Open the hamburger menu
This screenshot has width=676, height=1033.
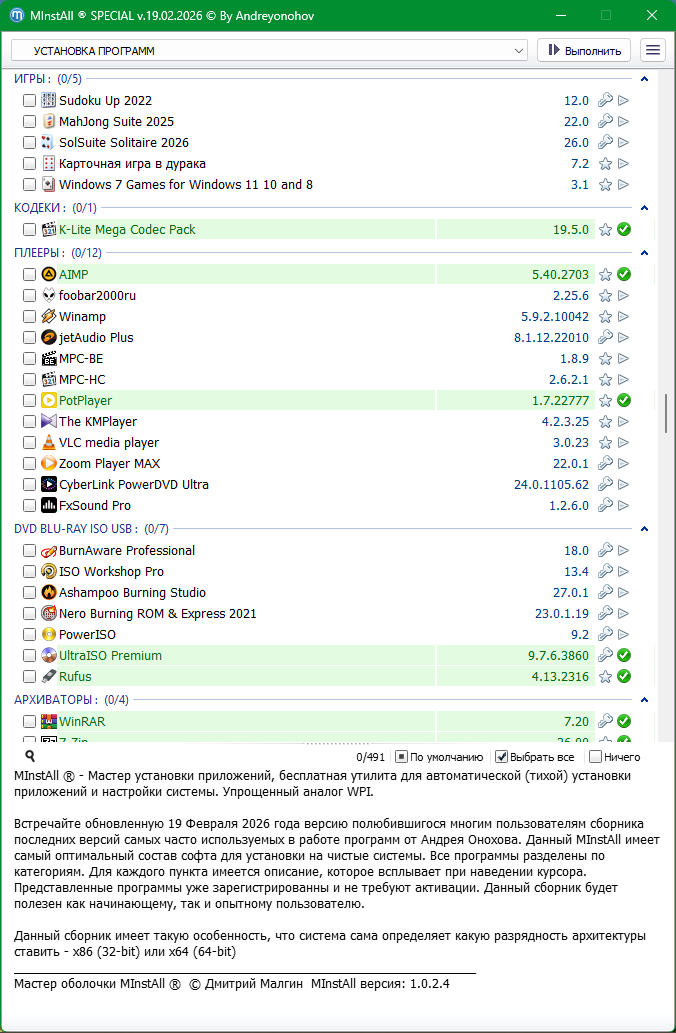(653, 50)
